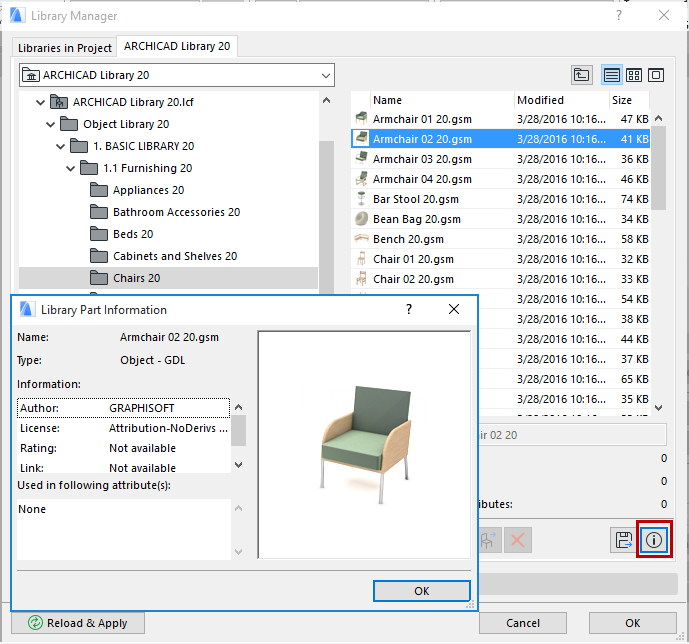This screenshot has height=644, width=689.
Task: Sort by the Size column header
Action: [x=629, y=100]
